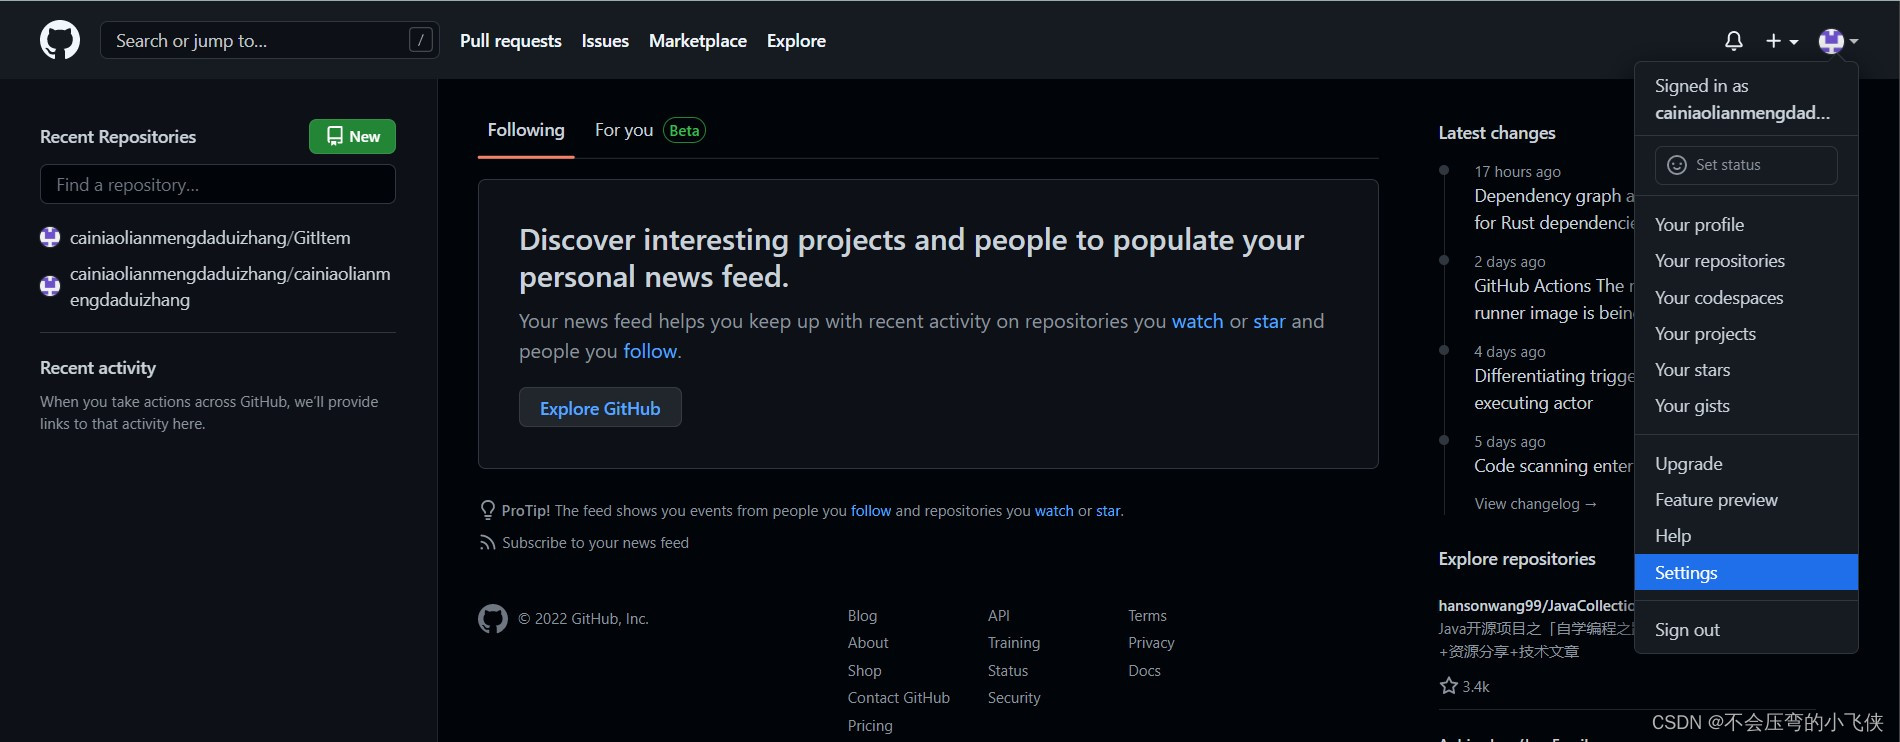This screenshot has width=1900, height=742.
Task: Switch to the Following tab
Action: point(526,130)
